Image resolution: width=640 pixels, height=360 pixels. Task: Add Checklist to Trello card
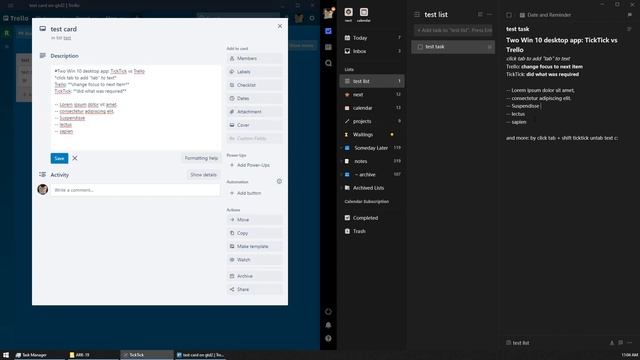(x=254, y=85)
